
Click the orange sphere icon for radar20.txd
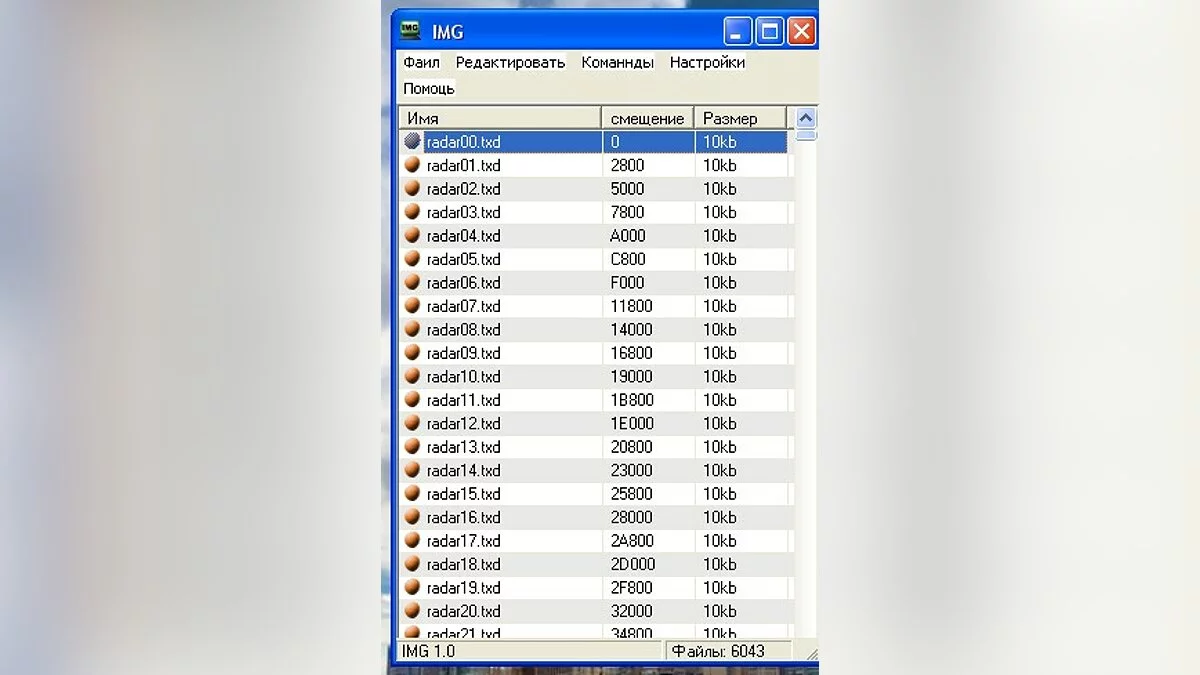[x=412, y=611]
